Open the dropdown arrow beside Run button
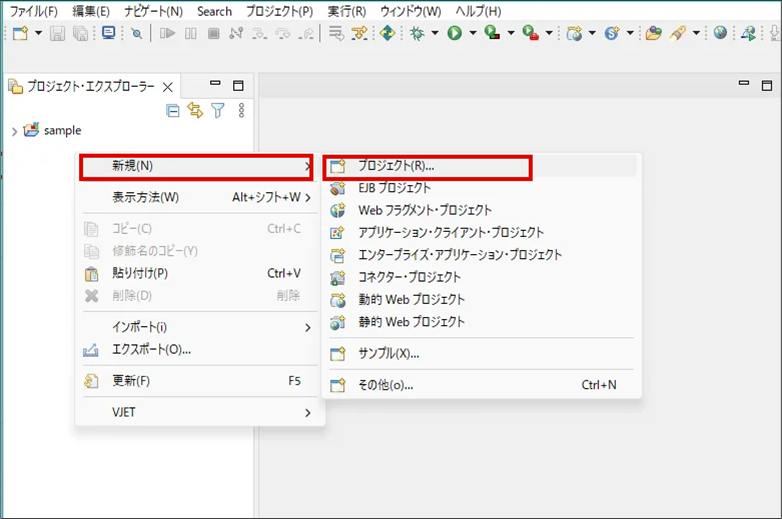782x519 pixels. point(472,33)
